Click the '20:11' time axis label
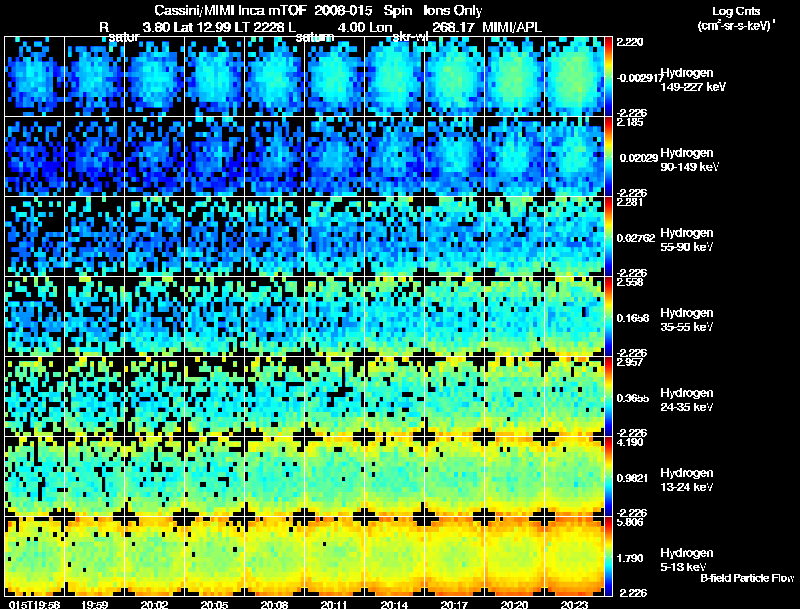This screenshot has width=800, height=609. [x=334, y=604]
